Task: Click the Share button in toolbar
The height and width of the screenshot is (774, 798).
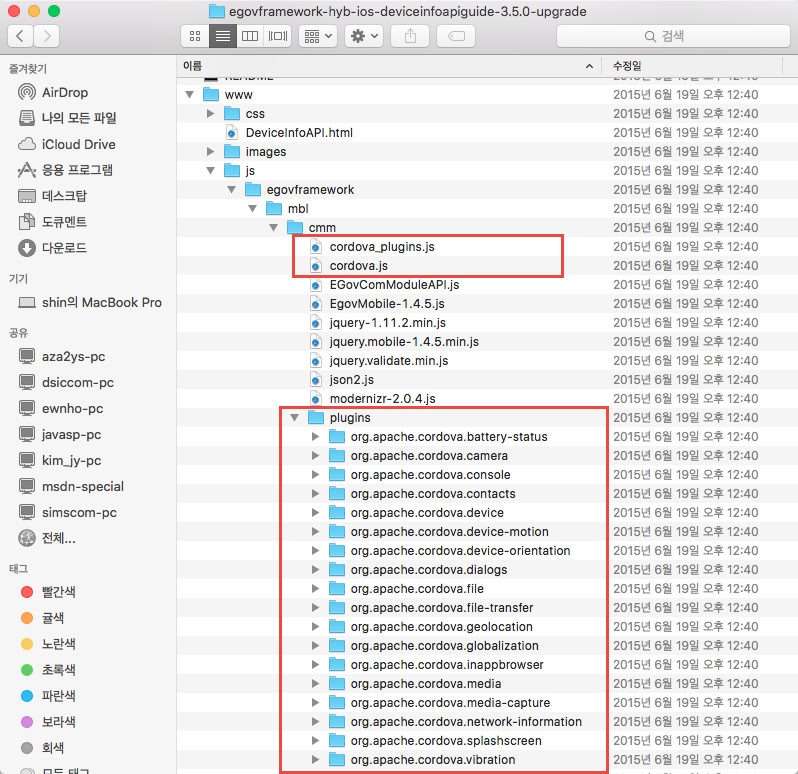Action: click(410, 36)
